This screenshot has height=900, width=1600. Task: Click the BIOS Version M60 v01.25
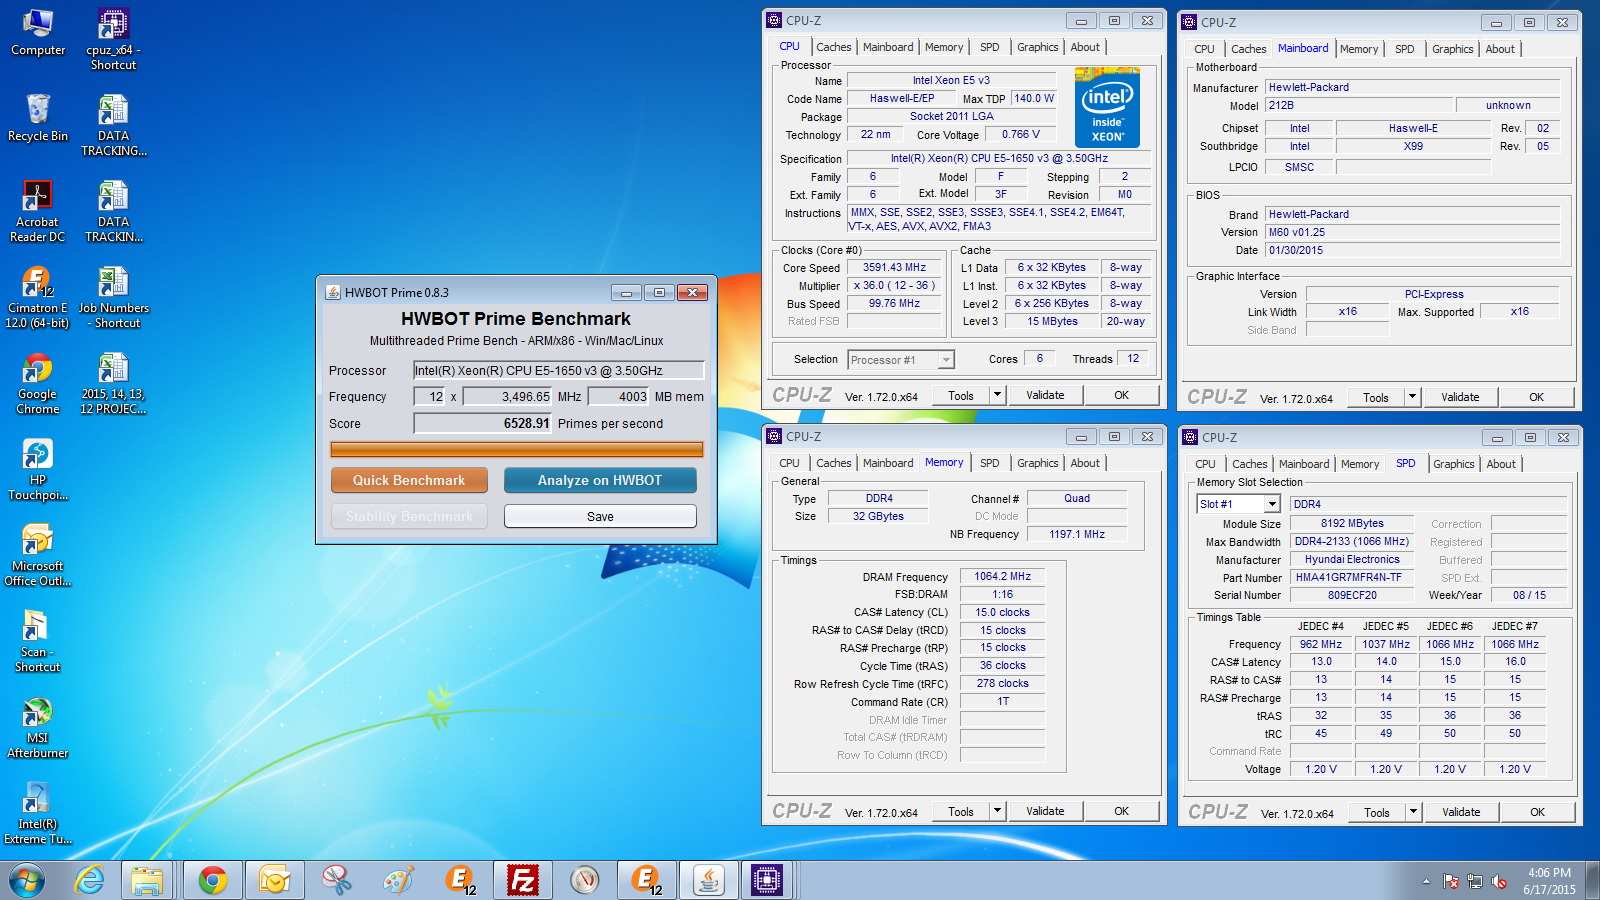point(1412,232)
